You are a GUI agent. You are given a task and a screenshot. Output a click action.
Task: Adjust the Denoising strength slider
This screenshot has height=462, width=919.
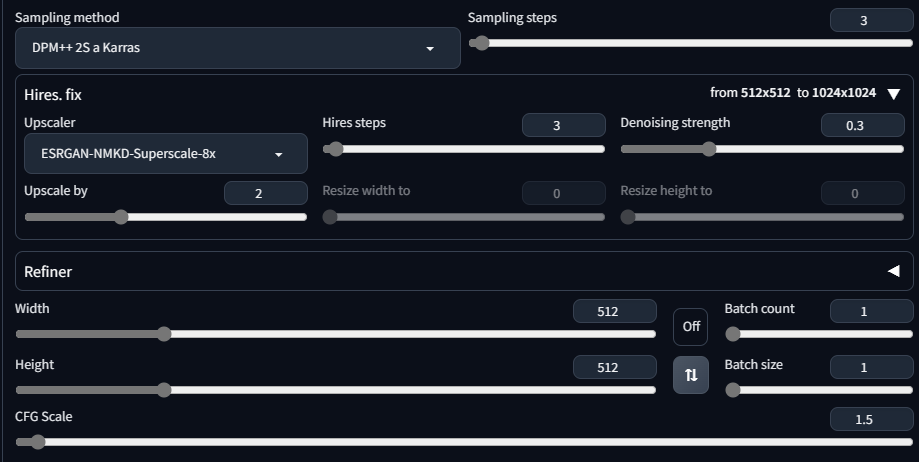[762, 149]
